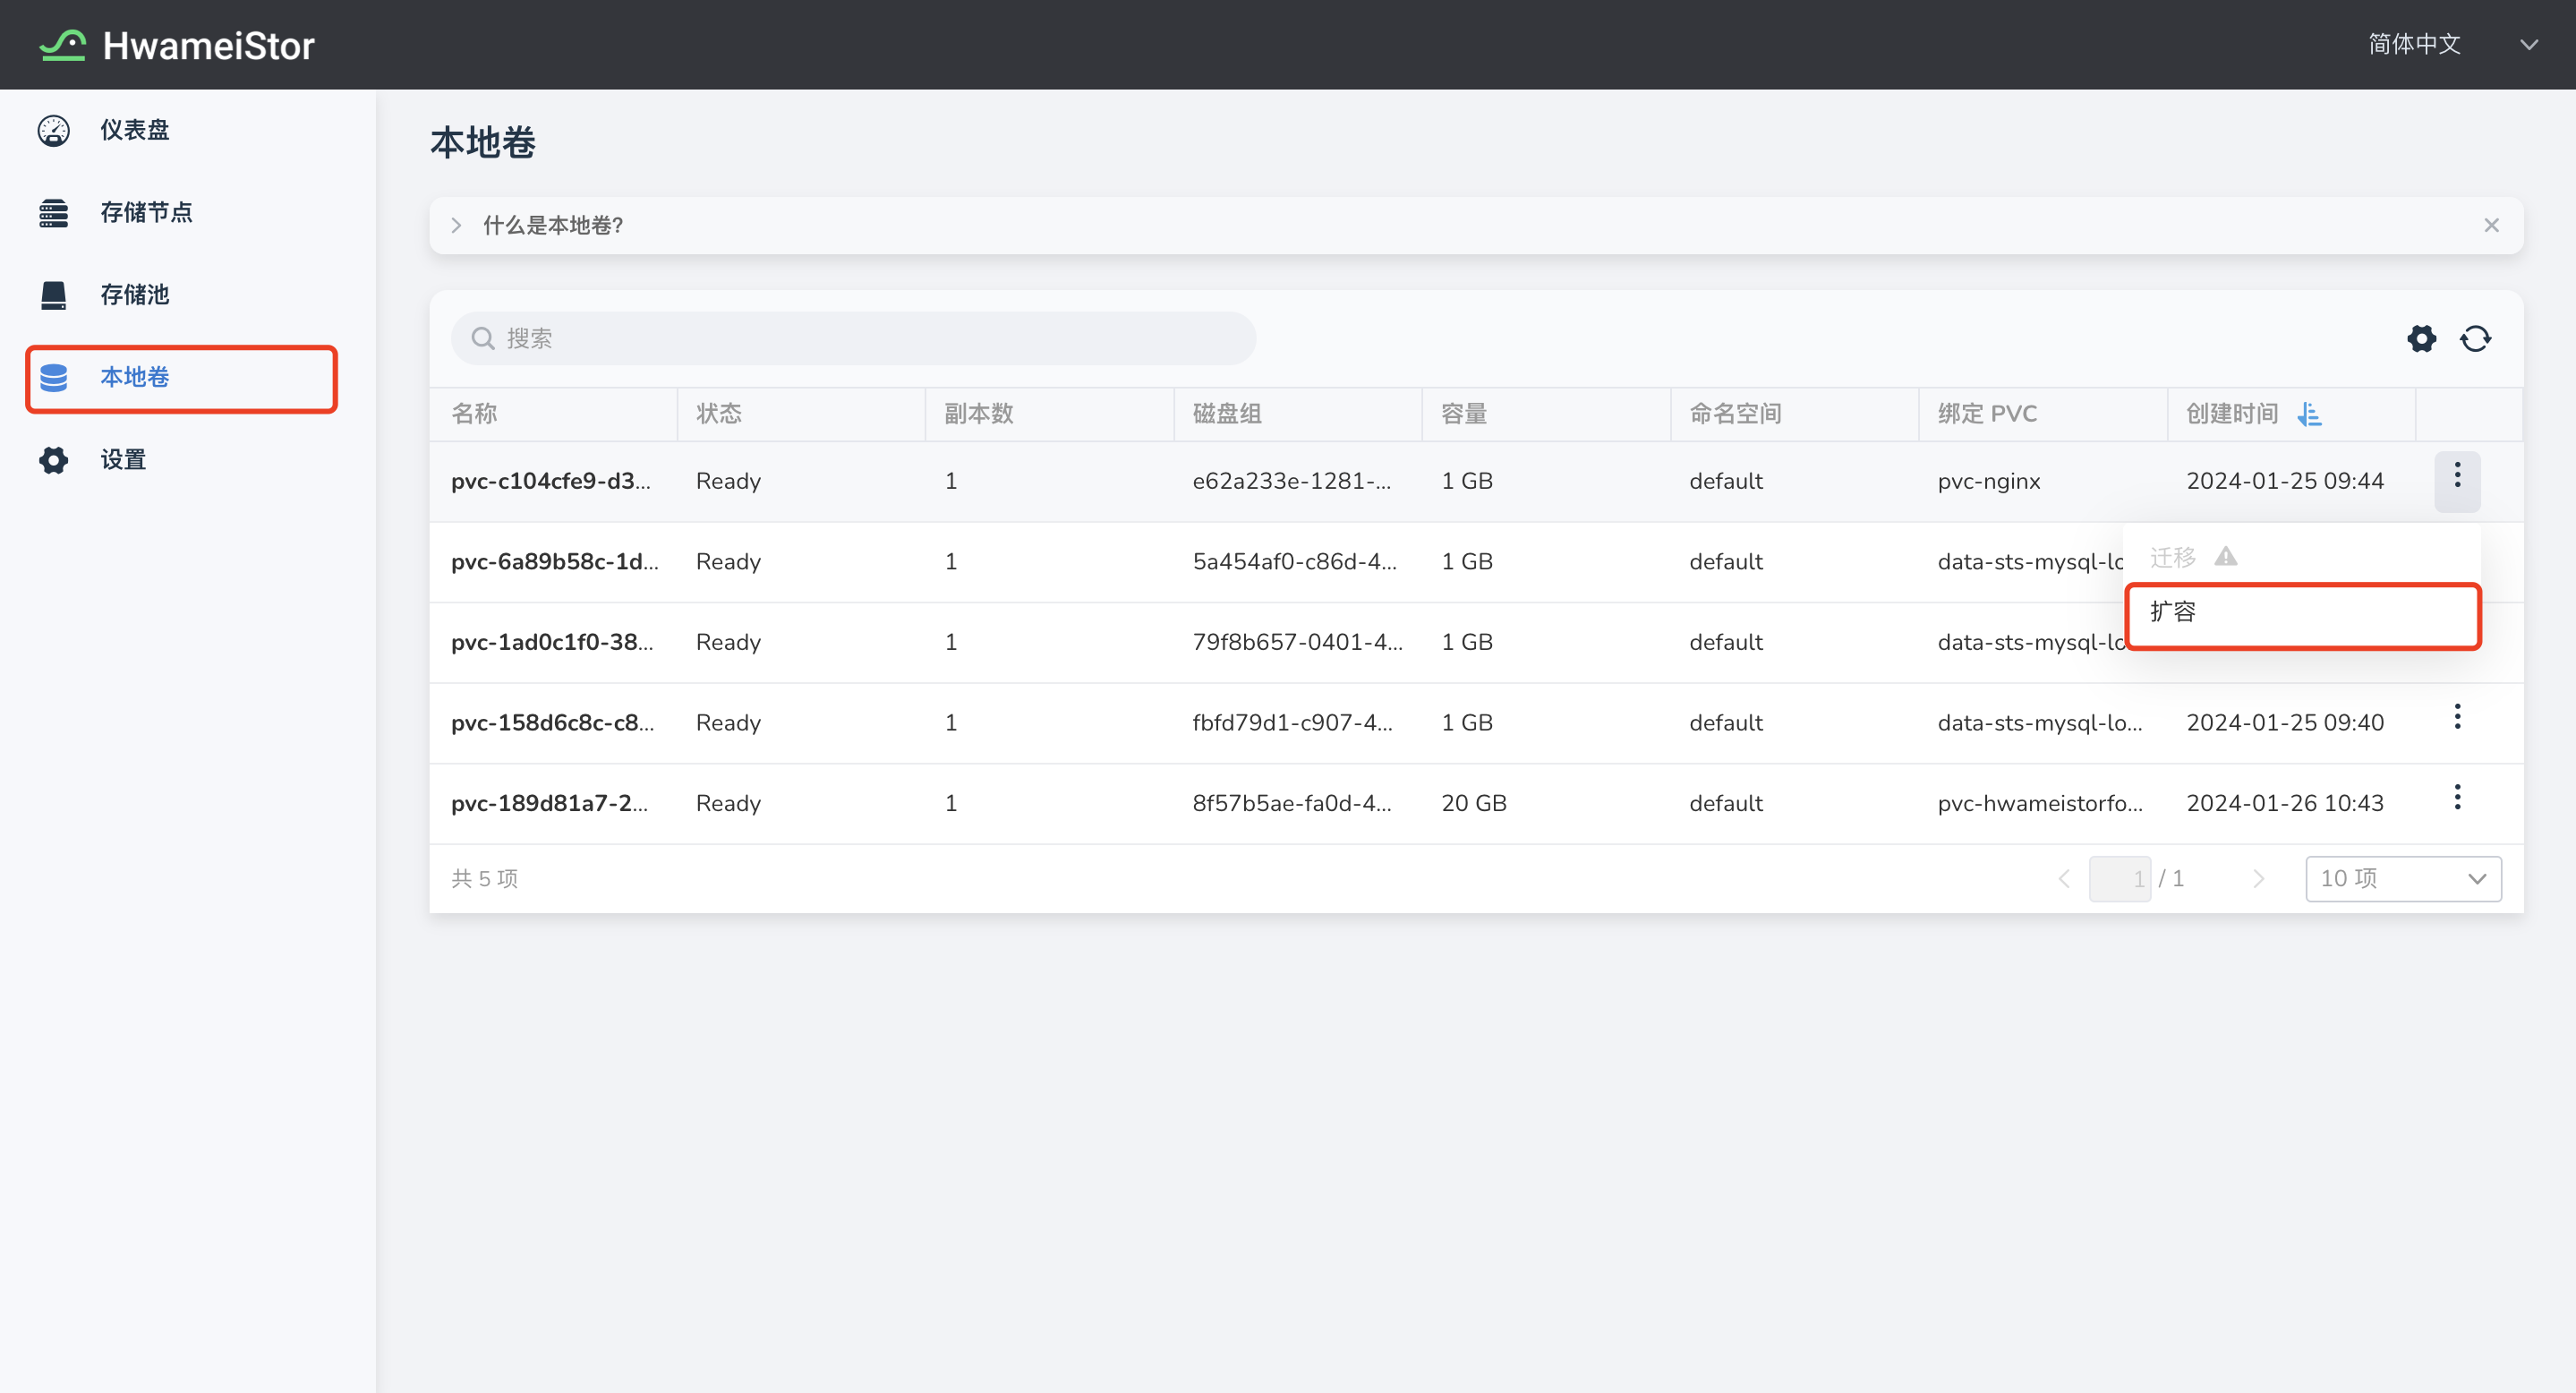The image size is (2576, 1393).
Task: Click kebab menu of pvc-c104cfe9 row
Action: [x=2457, y=476]
